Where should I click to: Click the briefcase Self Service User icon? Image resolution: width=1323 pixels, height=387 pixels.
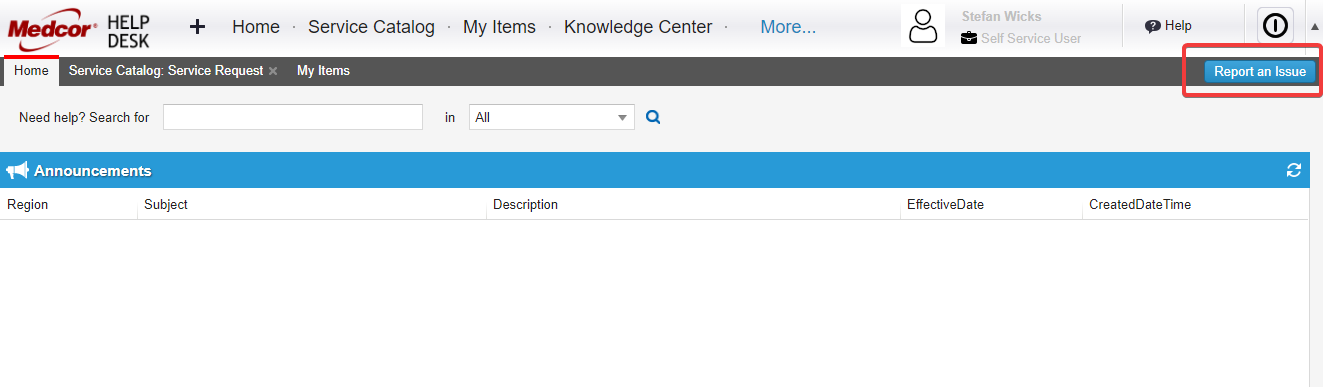[x=968, y=38]
